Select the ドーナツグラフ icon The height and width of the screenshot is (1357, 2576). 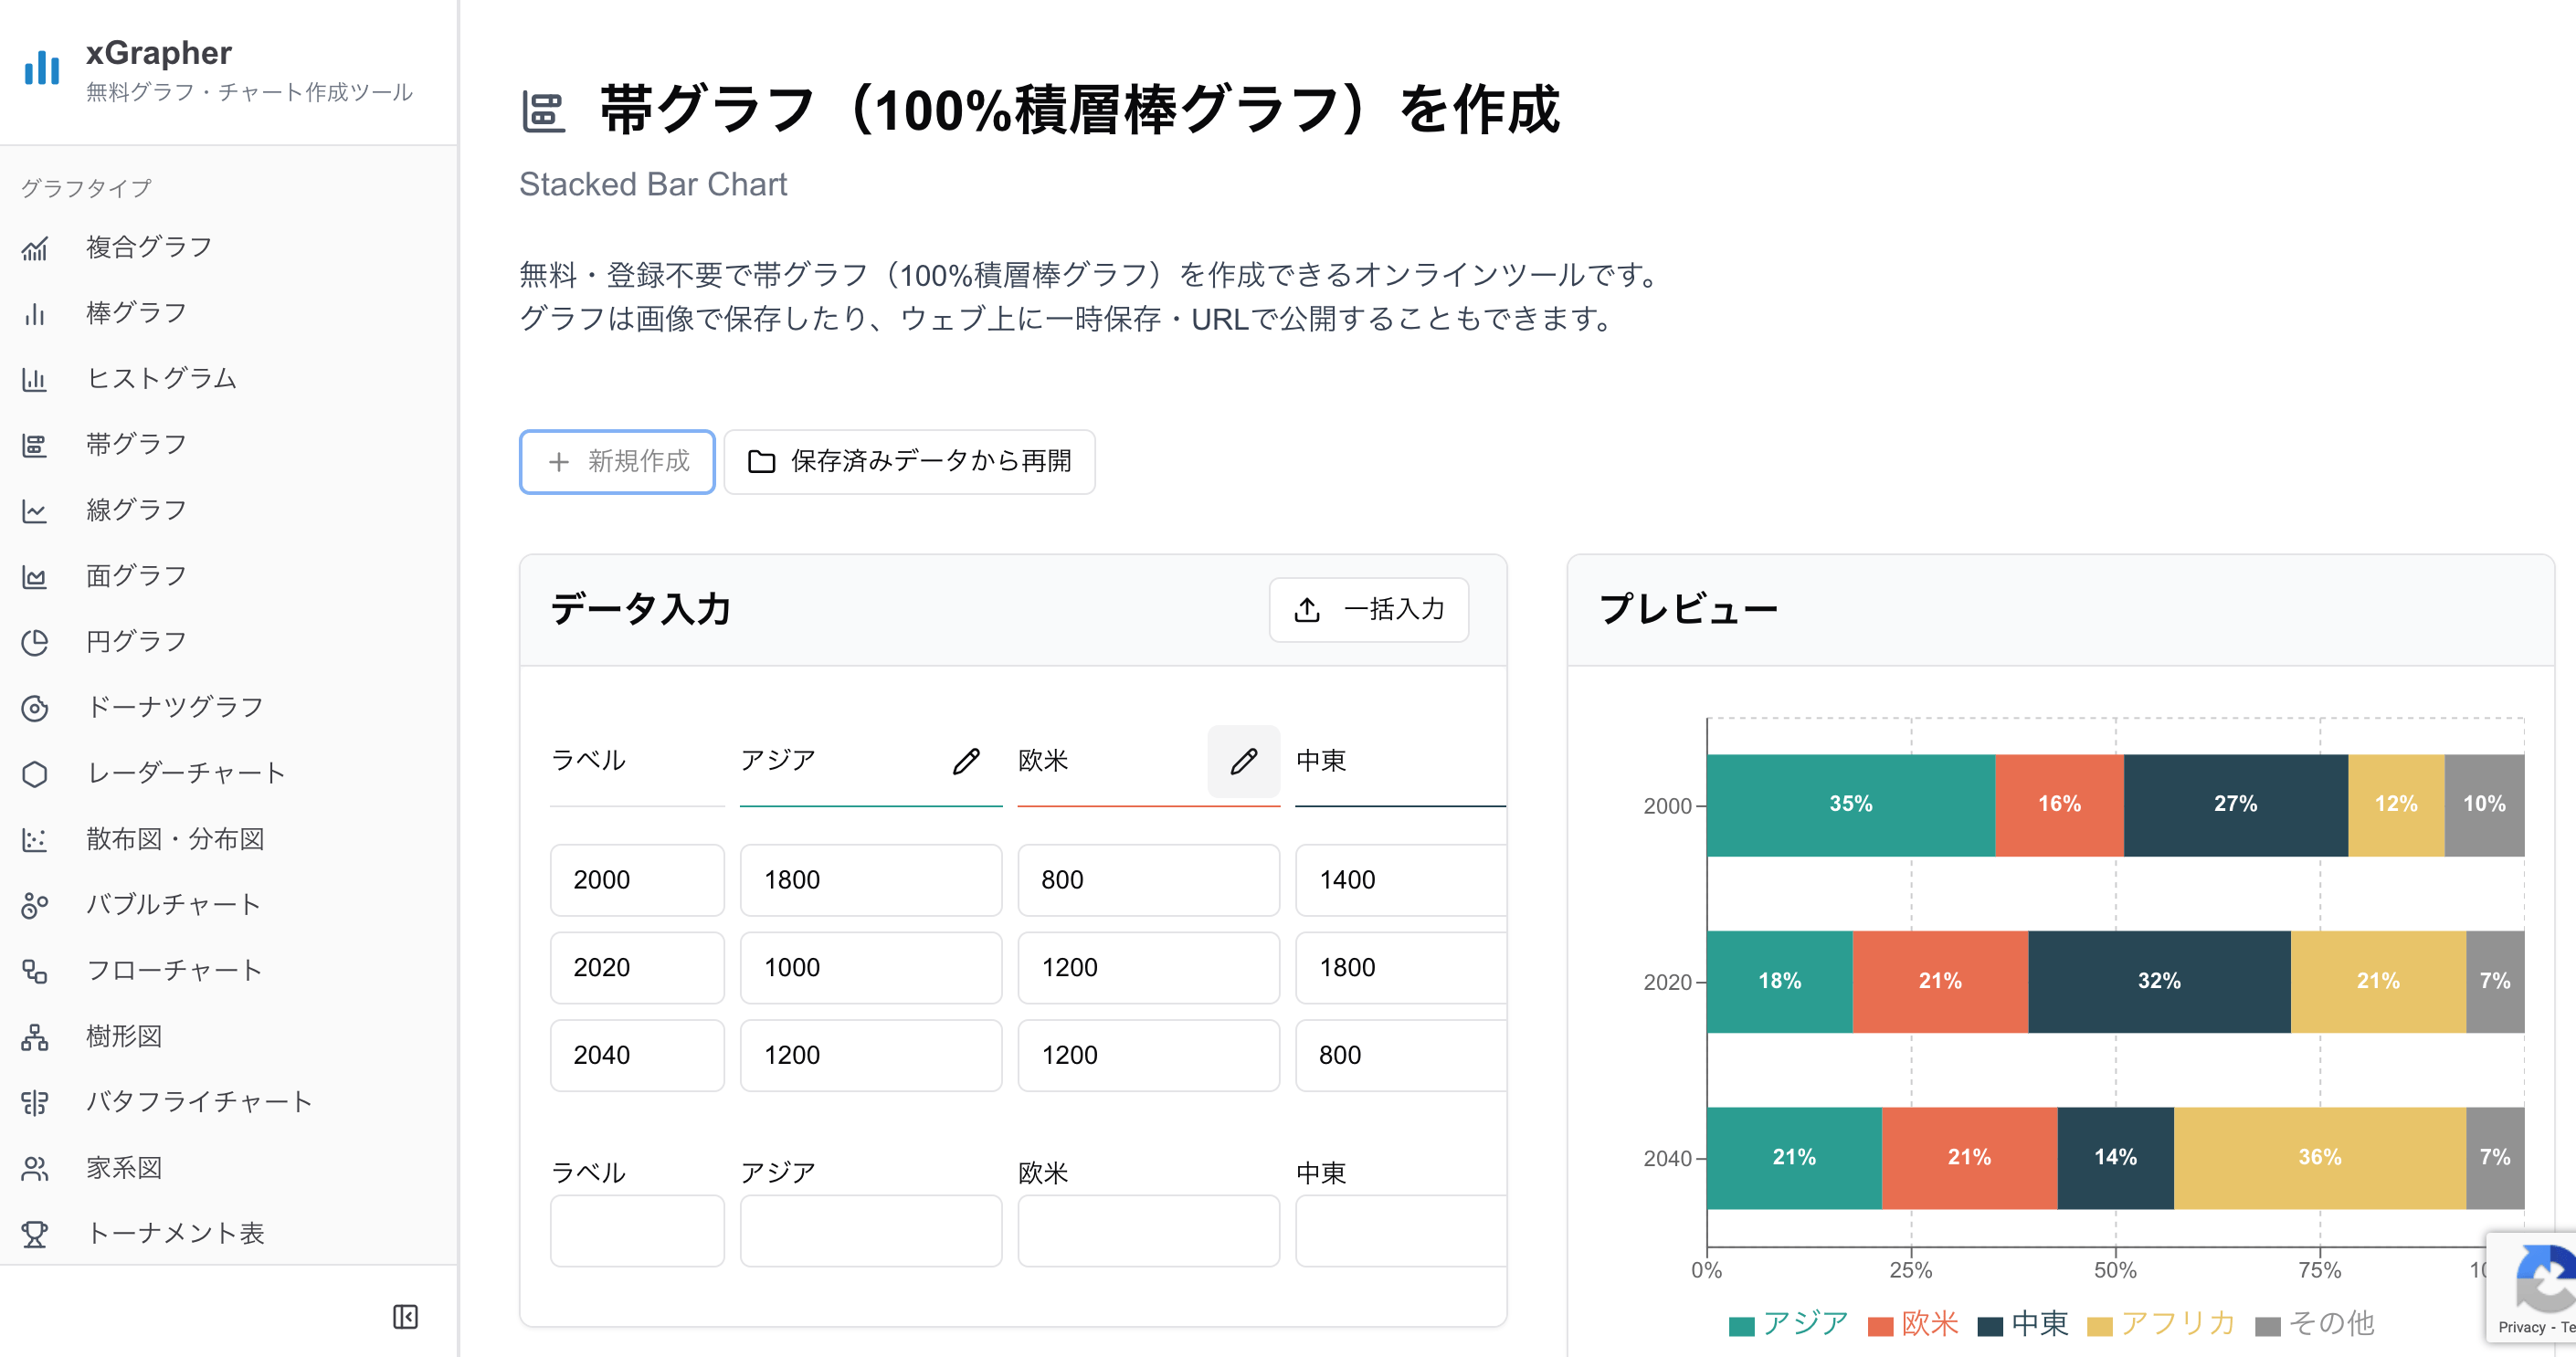36,706
